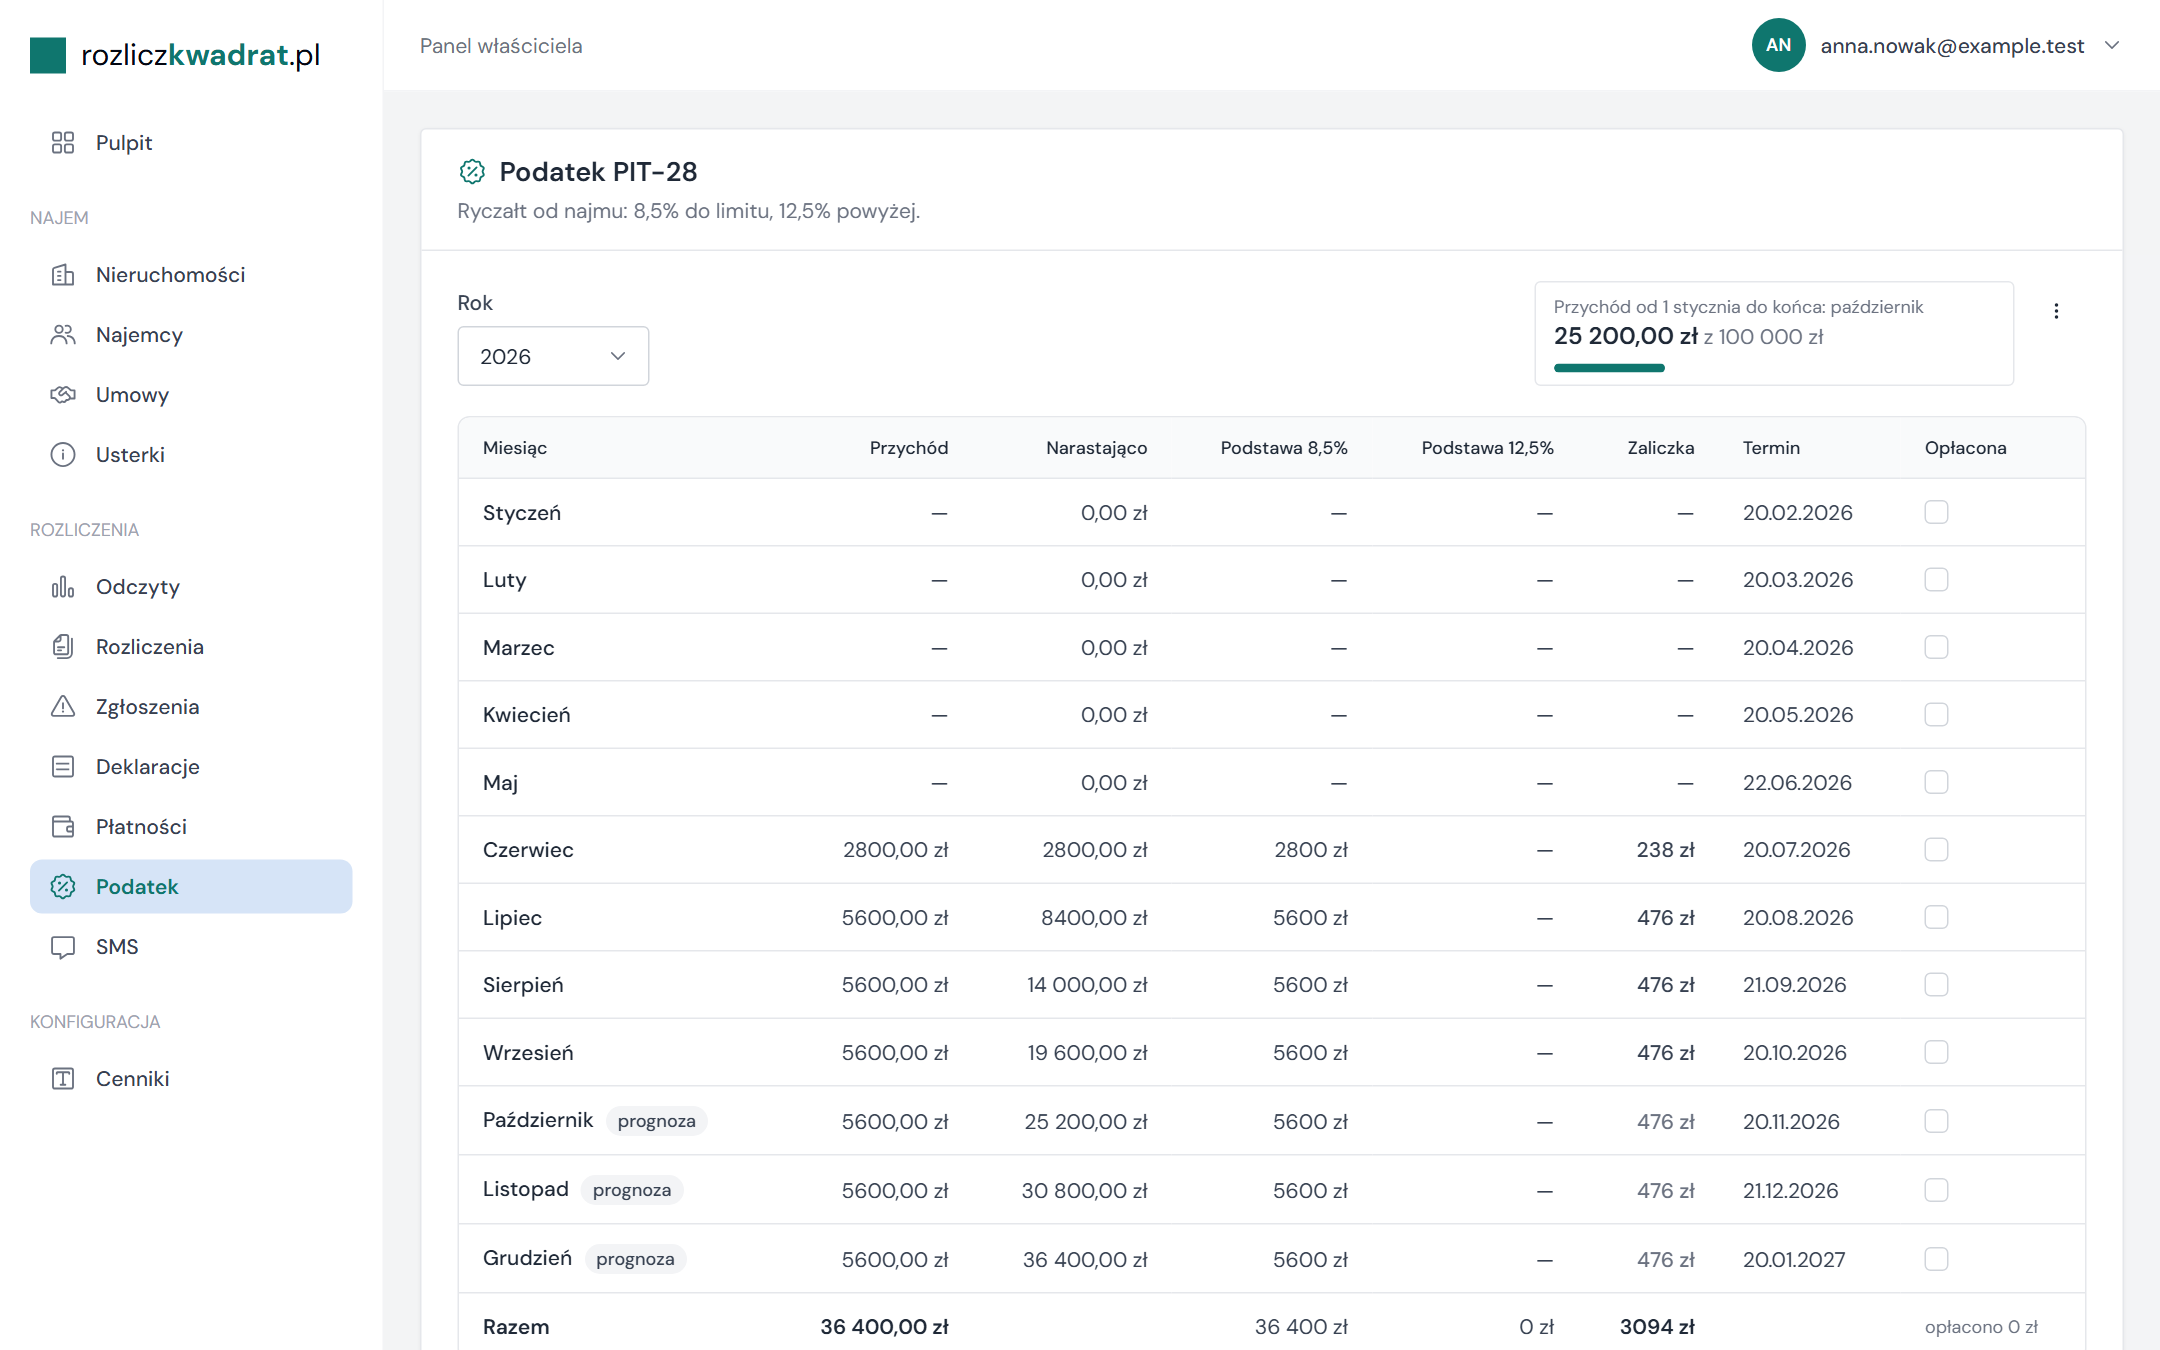Tick the Opłacona checkbox for Czerwiec

tap(1936, 849)
